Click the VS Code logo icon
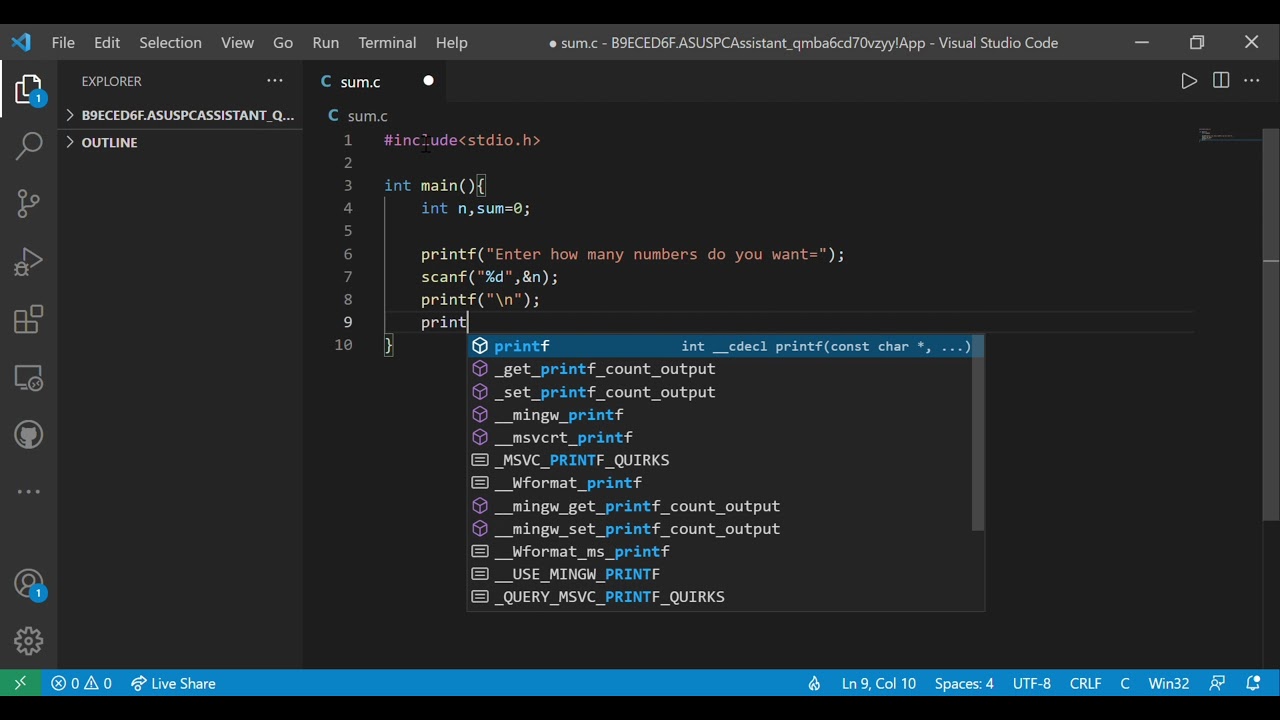Image resolution: width=1280 pixels, height=720 pixels. pyautogui.click(x=21, y=43)
